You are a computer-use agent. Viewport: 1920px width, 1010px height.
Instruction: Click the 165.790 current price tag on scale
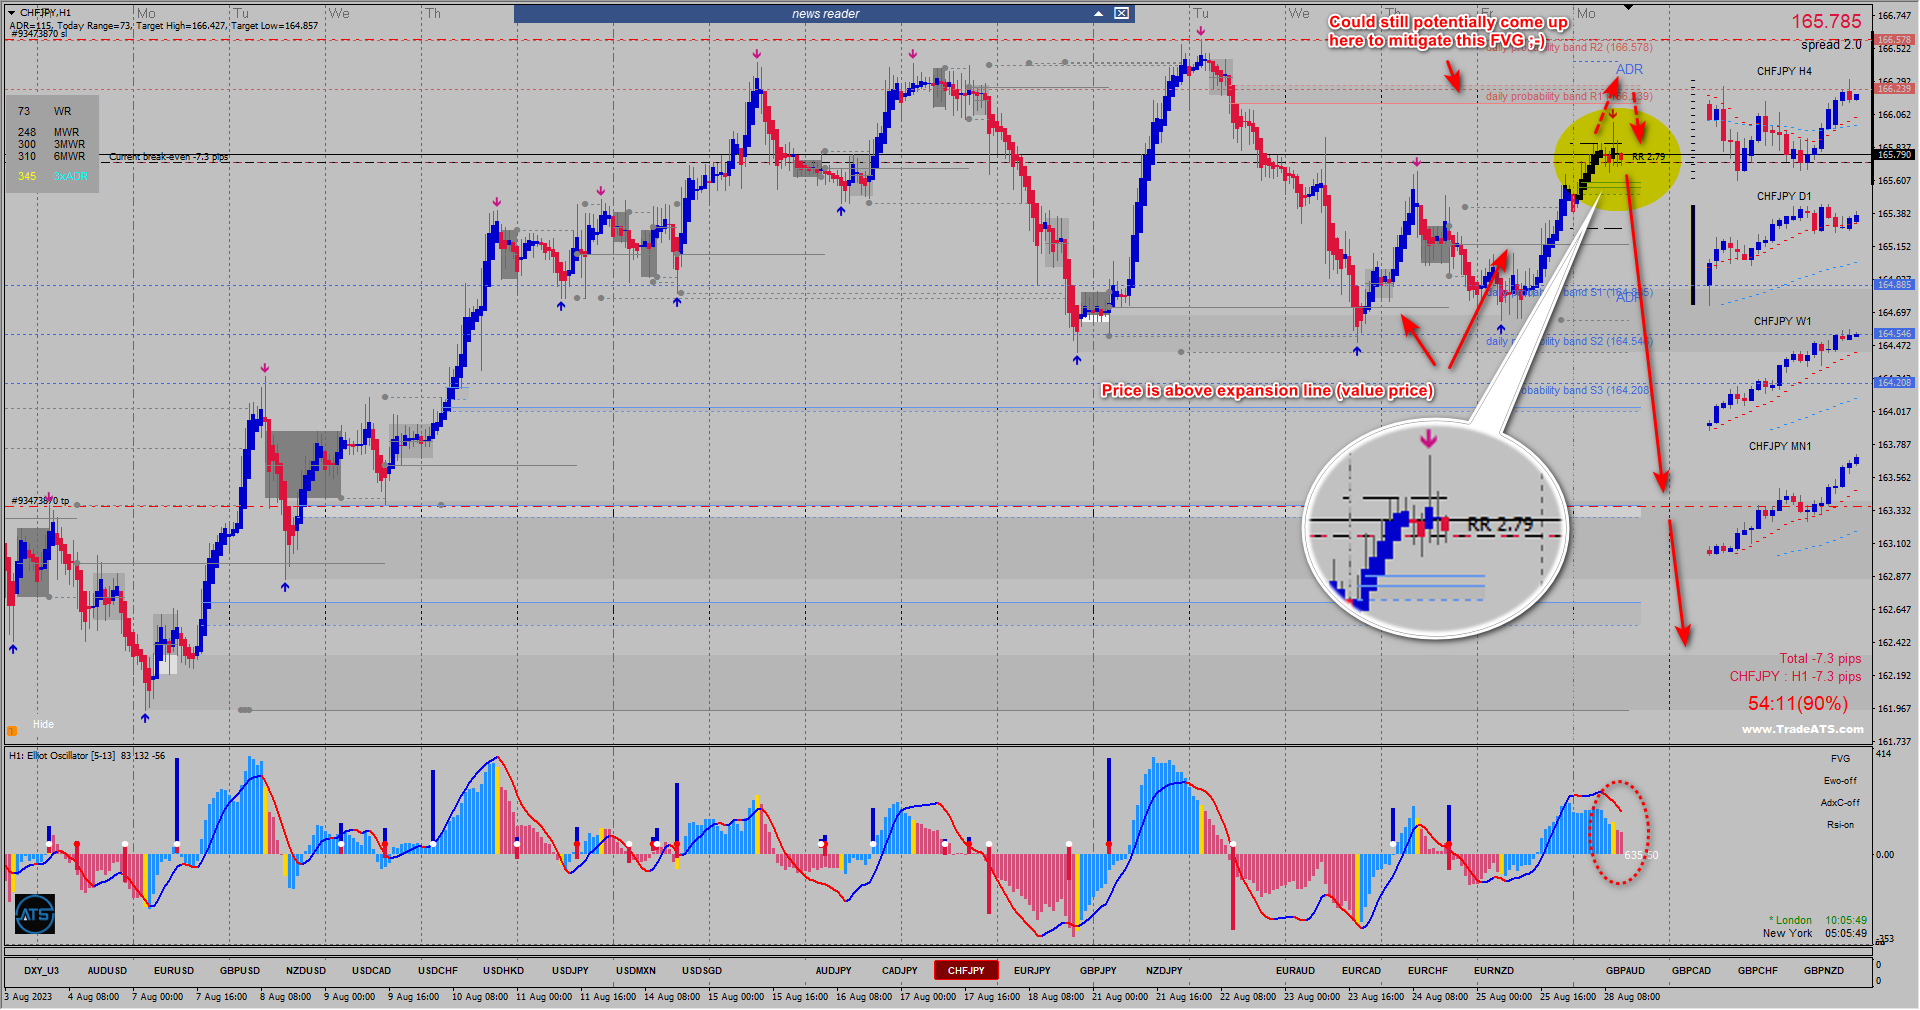click(x=1894, y=155)
